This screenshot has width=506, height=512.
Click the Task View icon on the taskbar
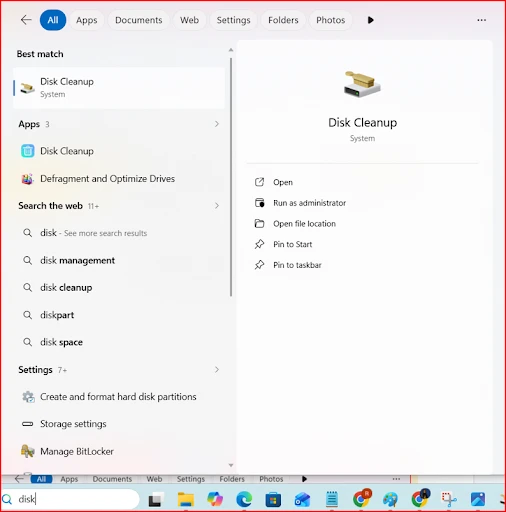[x=155, y=499]
